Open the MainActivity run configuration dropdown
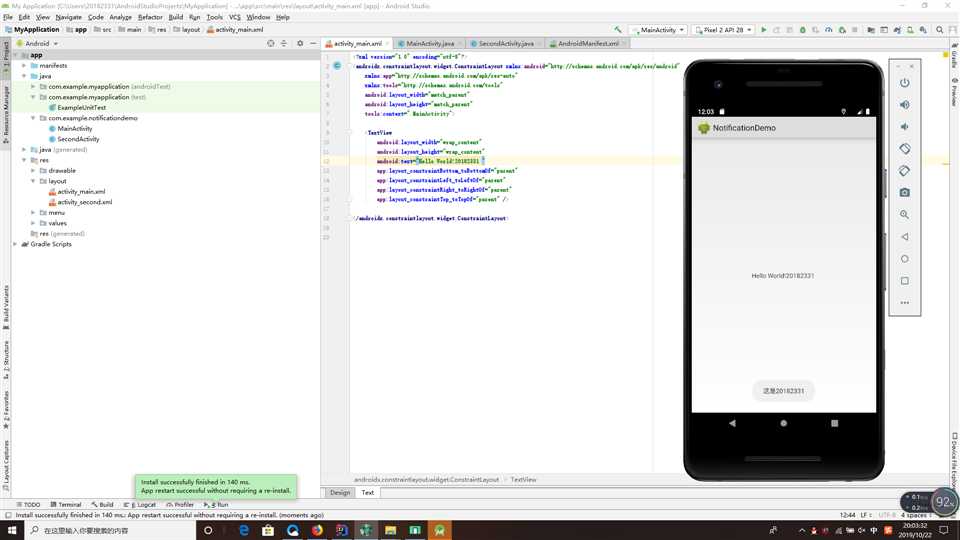 coord(659,29)
